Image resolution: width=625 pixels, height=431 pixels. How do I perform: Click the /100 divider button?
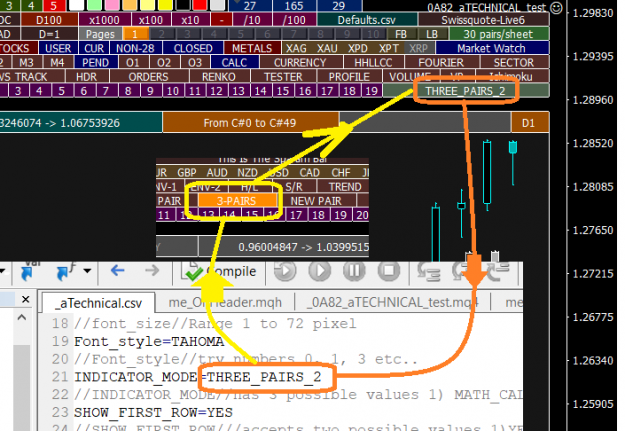pyautogui.click(x=294, y=20)
